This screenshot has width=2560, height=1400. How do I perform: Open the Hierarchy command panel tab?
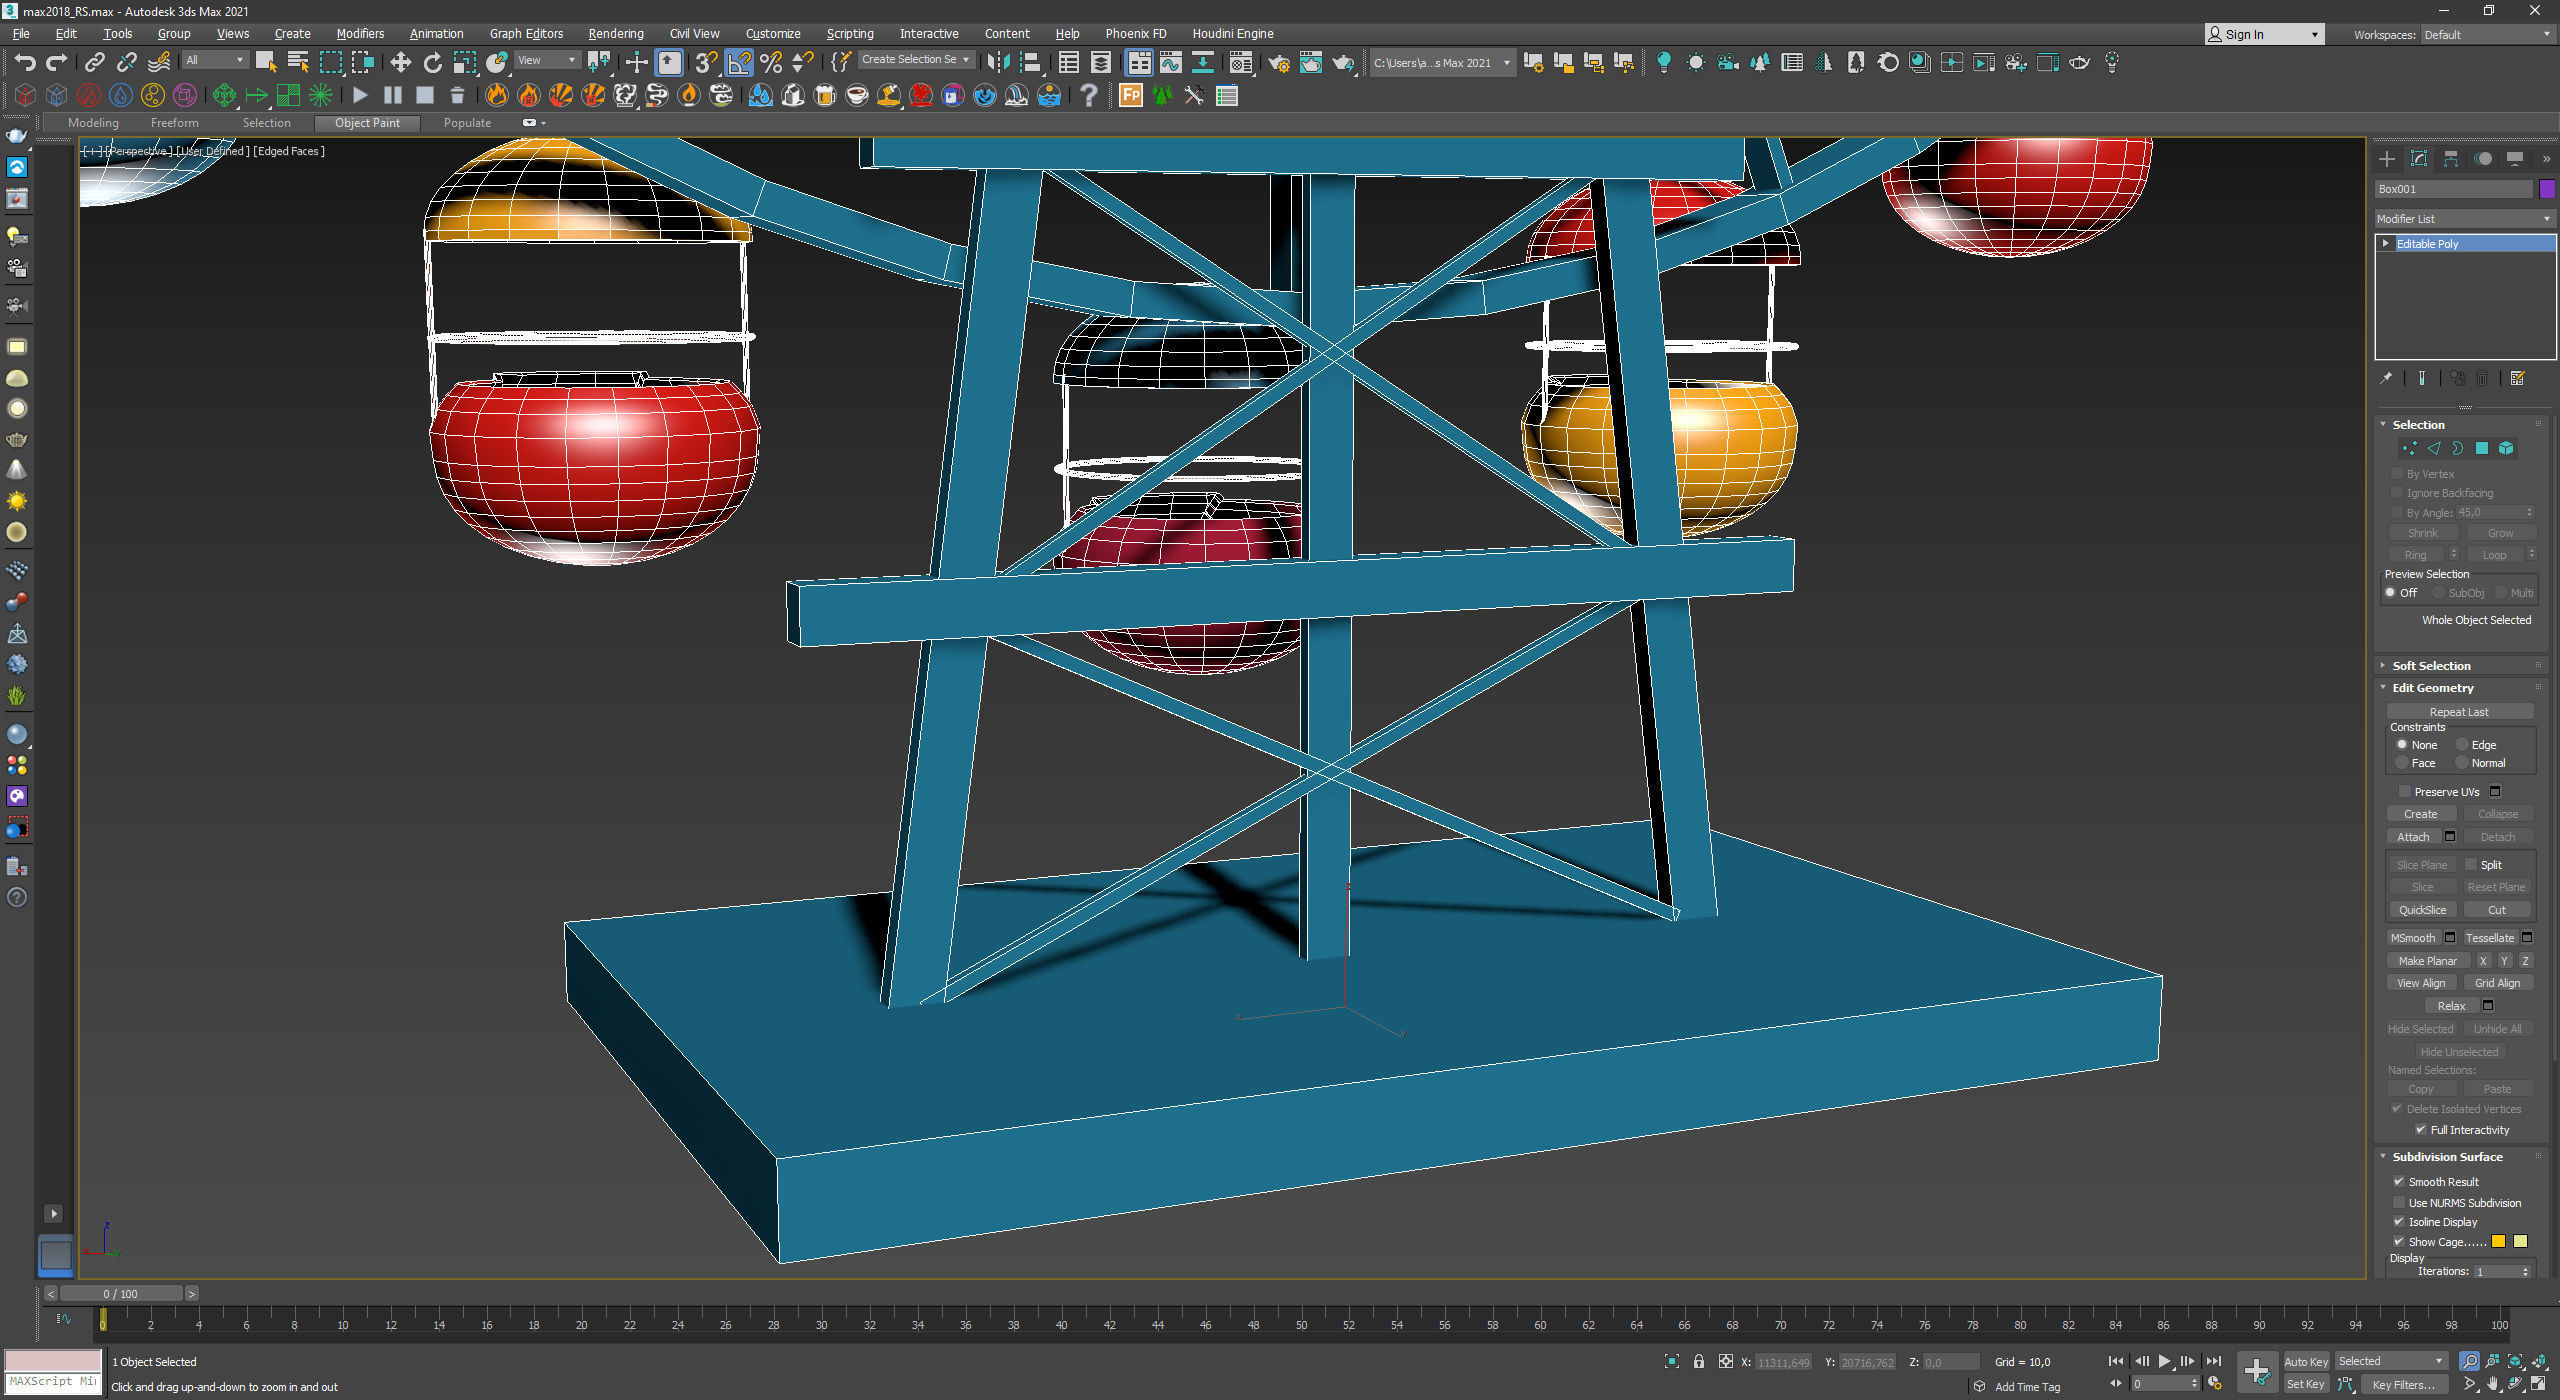[2451, 159]
